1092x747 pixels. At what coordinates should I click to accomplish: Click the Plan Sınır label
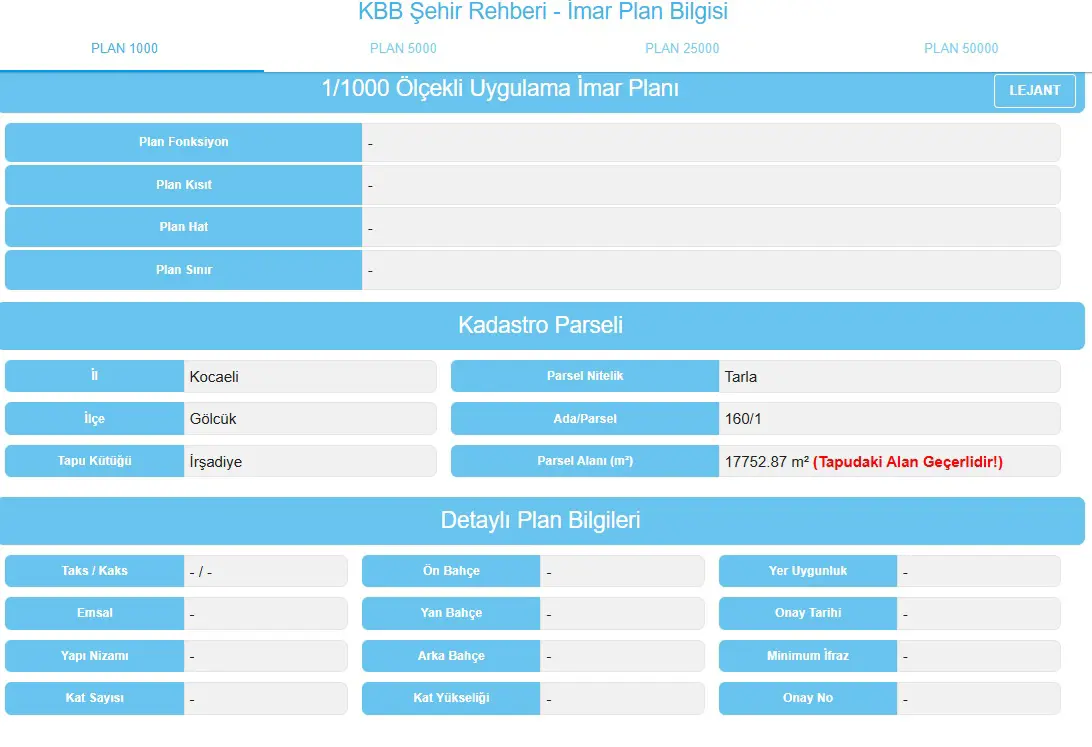tap(183, 269)
